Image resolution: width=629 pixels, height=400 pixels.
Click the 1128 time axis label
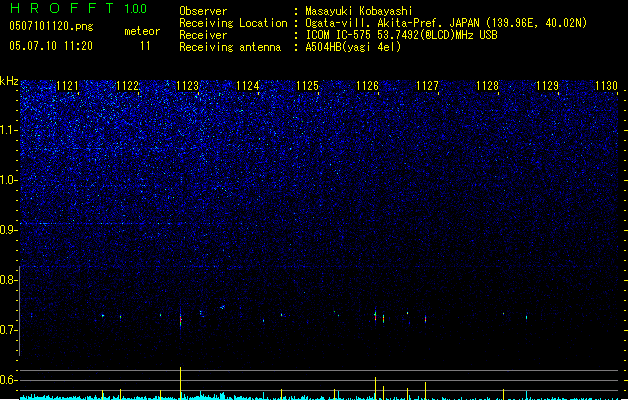[487, 86]
